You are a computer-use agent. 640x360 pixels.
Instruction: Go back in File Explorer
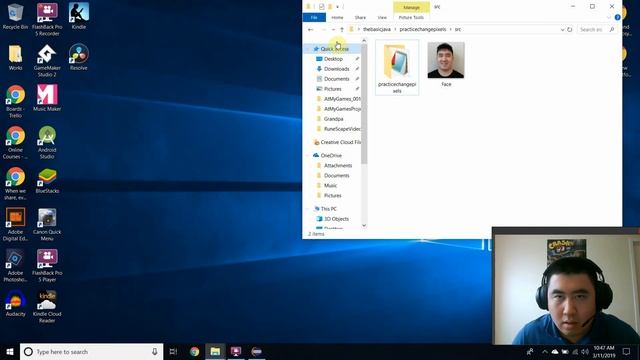click(x=311, y=29)
